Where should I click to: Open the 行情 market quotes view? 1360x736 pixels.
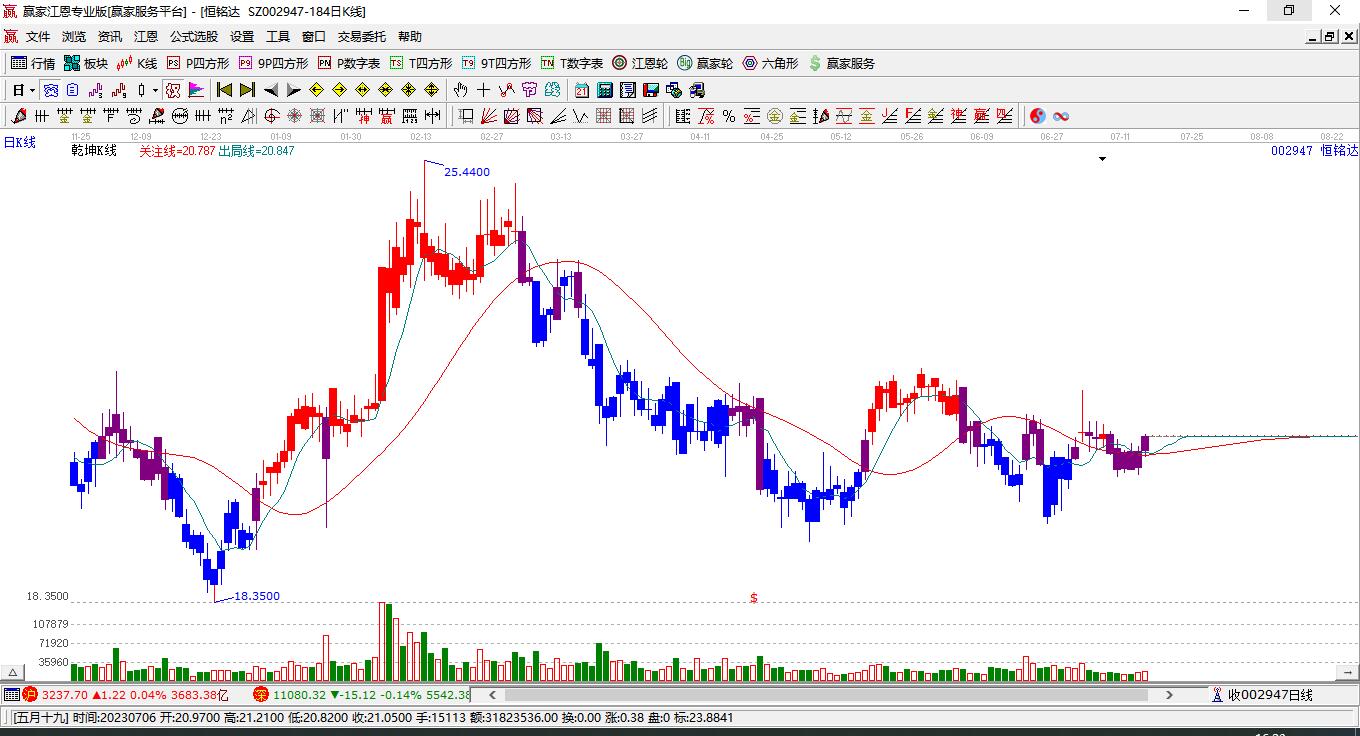coord(32,63)
